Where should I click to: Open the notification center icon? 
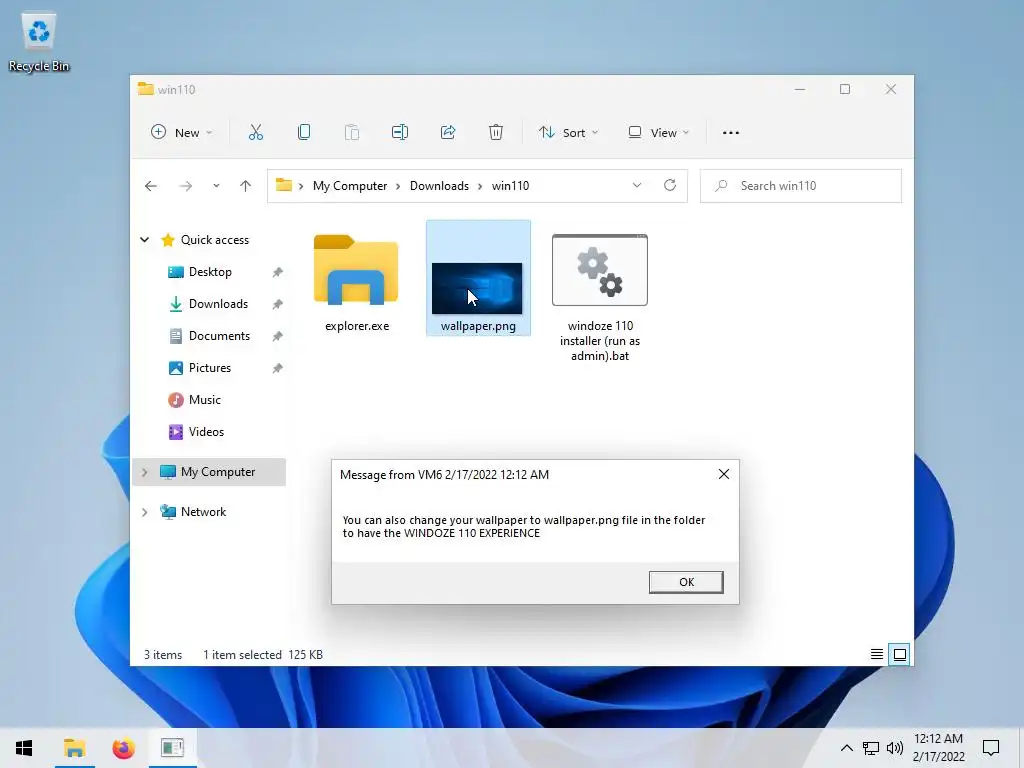click(991, 748)
